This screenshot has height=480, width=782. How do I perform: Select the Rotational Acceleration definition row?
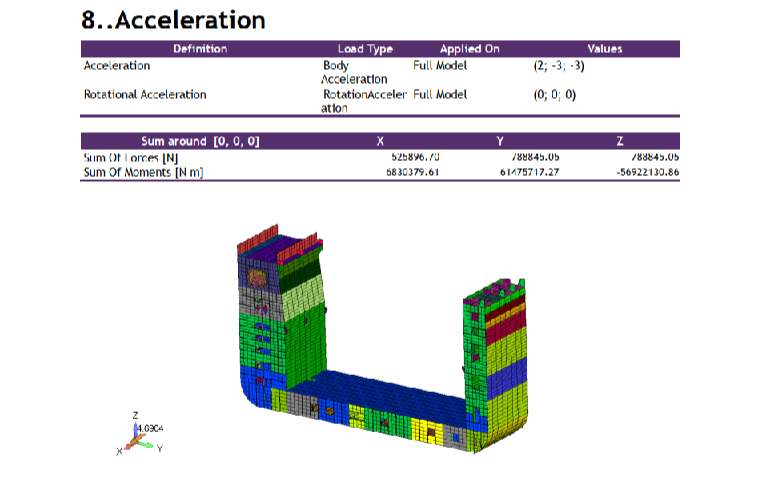pyautogui.click(x=146, y=95)
